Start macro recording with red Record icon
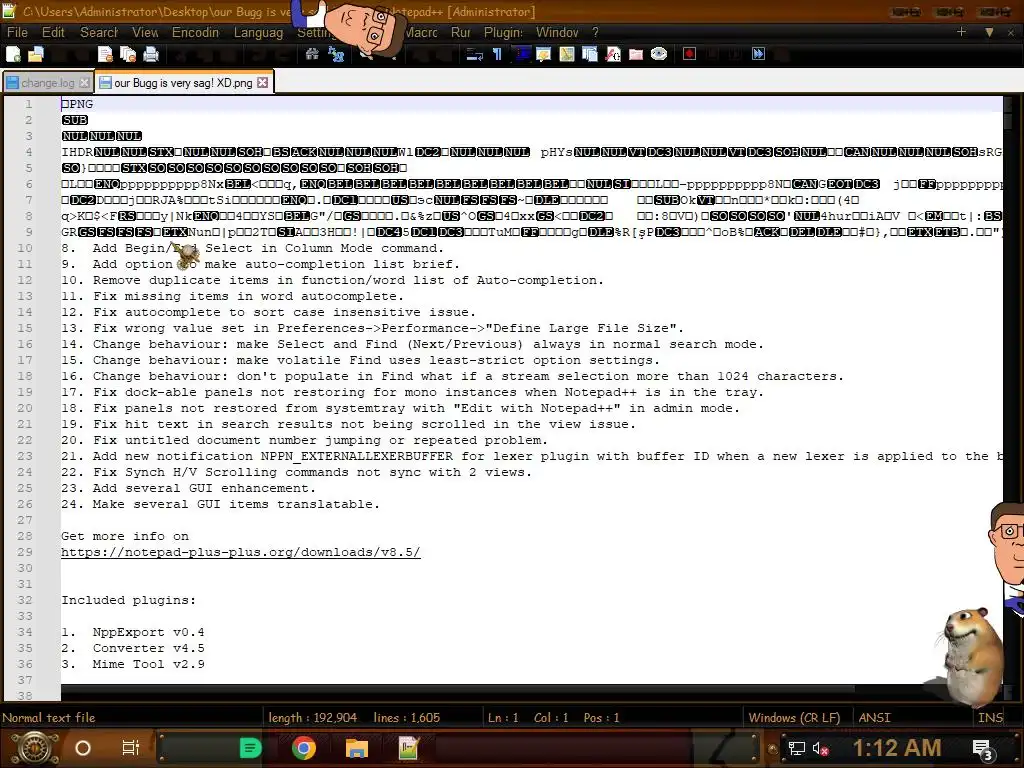 click(689, 54)
